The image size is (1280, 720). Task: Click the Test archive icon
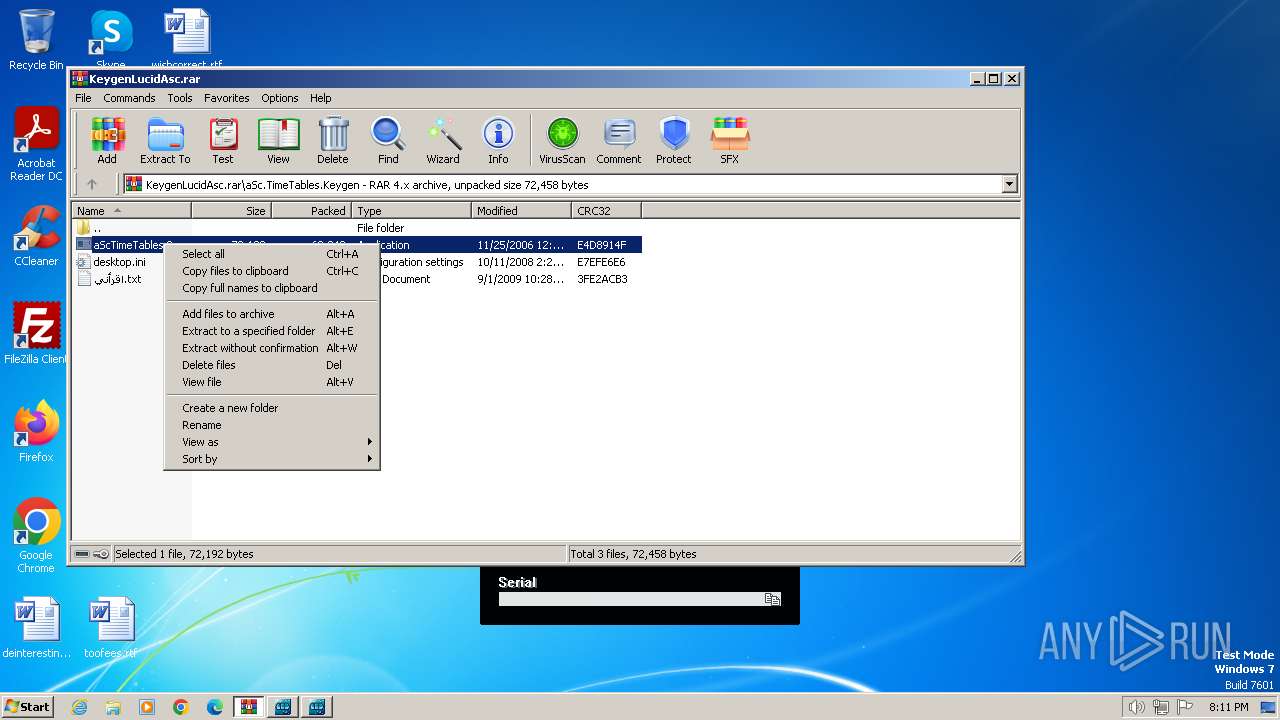click(222, 141)
